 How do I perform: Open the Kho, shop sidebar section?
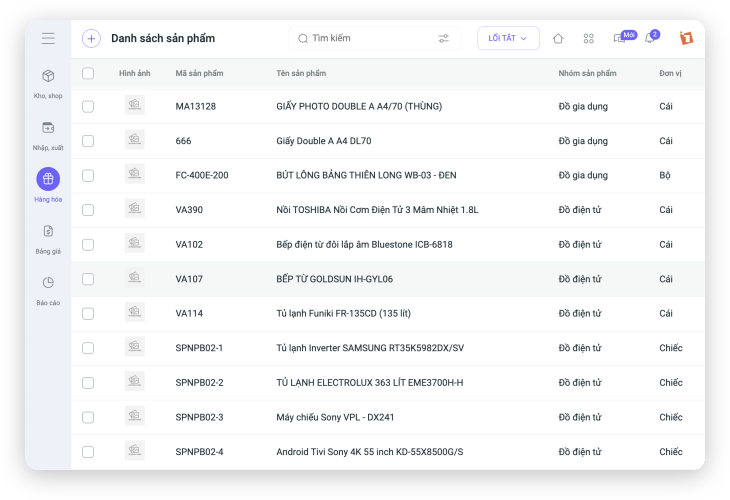tap(48, 82)
